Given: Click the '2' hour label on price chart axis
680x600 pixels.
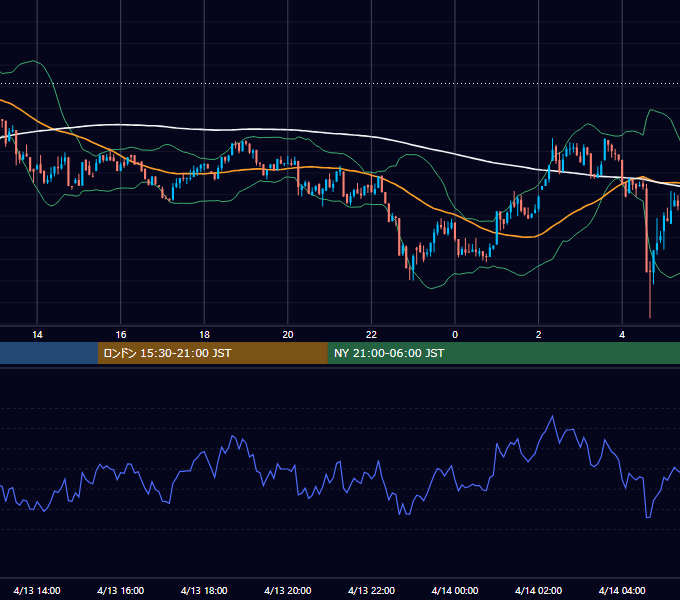Looking at the screenshot, I should click(538, 335).
